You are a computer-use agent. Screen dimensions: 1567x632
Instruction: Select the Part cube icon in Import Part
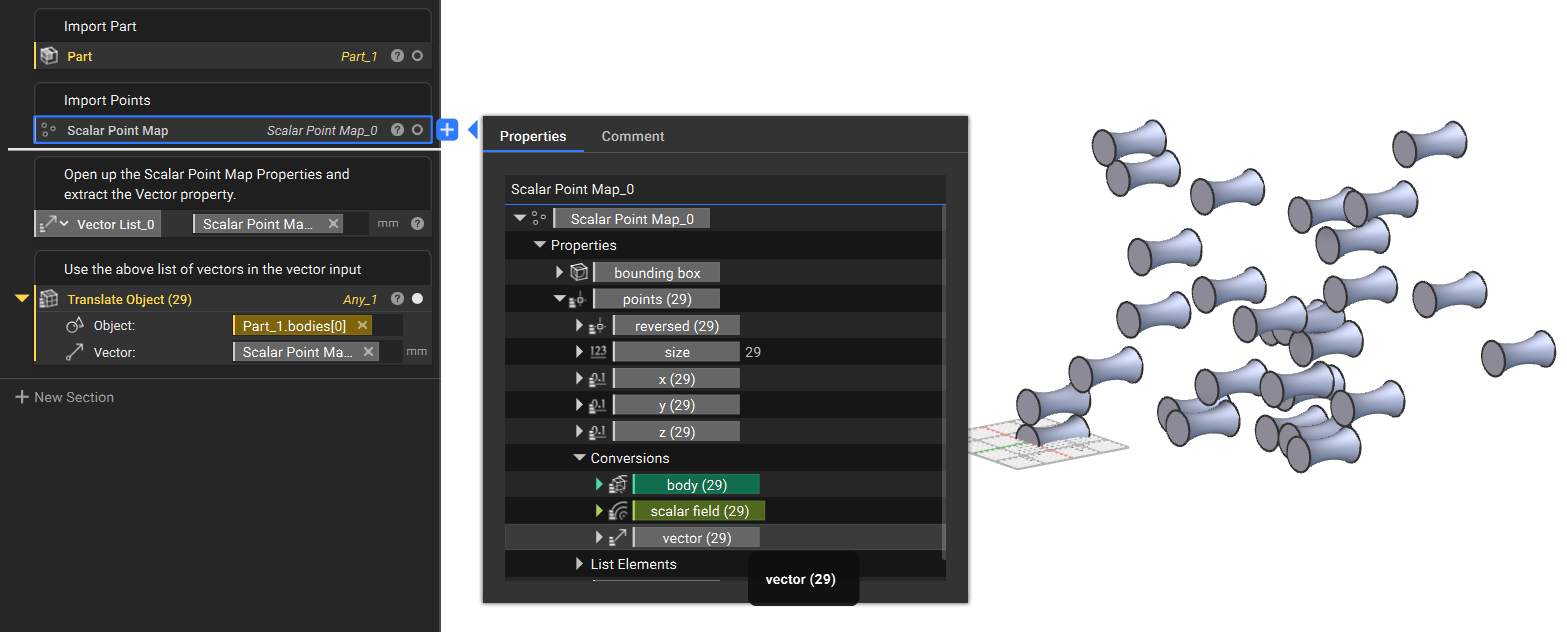point(49,56)
